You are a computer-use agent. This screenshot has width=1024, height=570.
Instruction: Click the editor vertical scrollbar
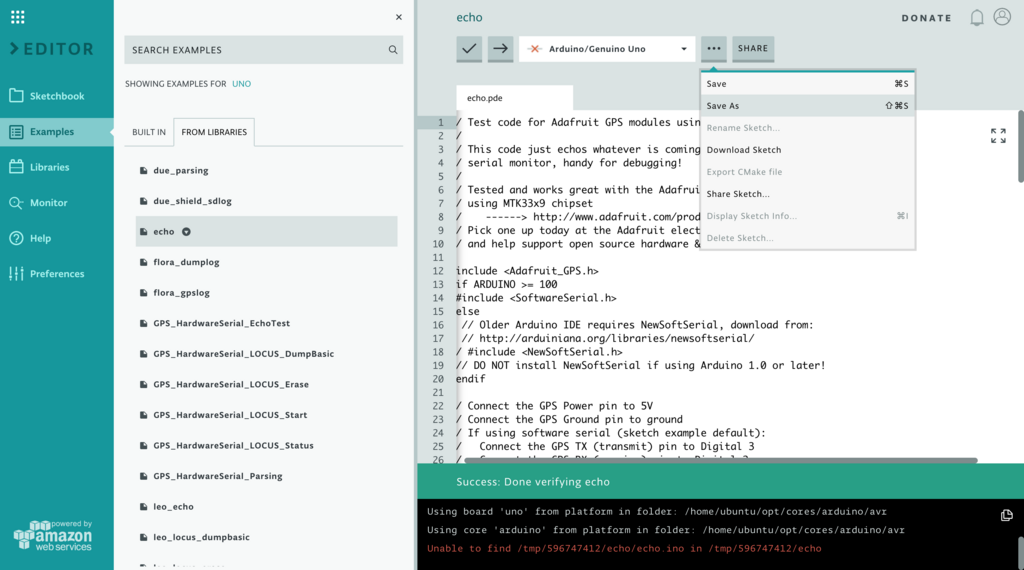pos(1021,146)
